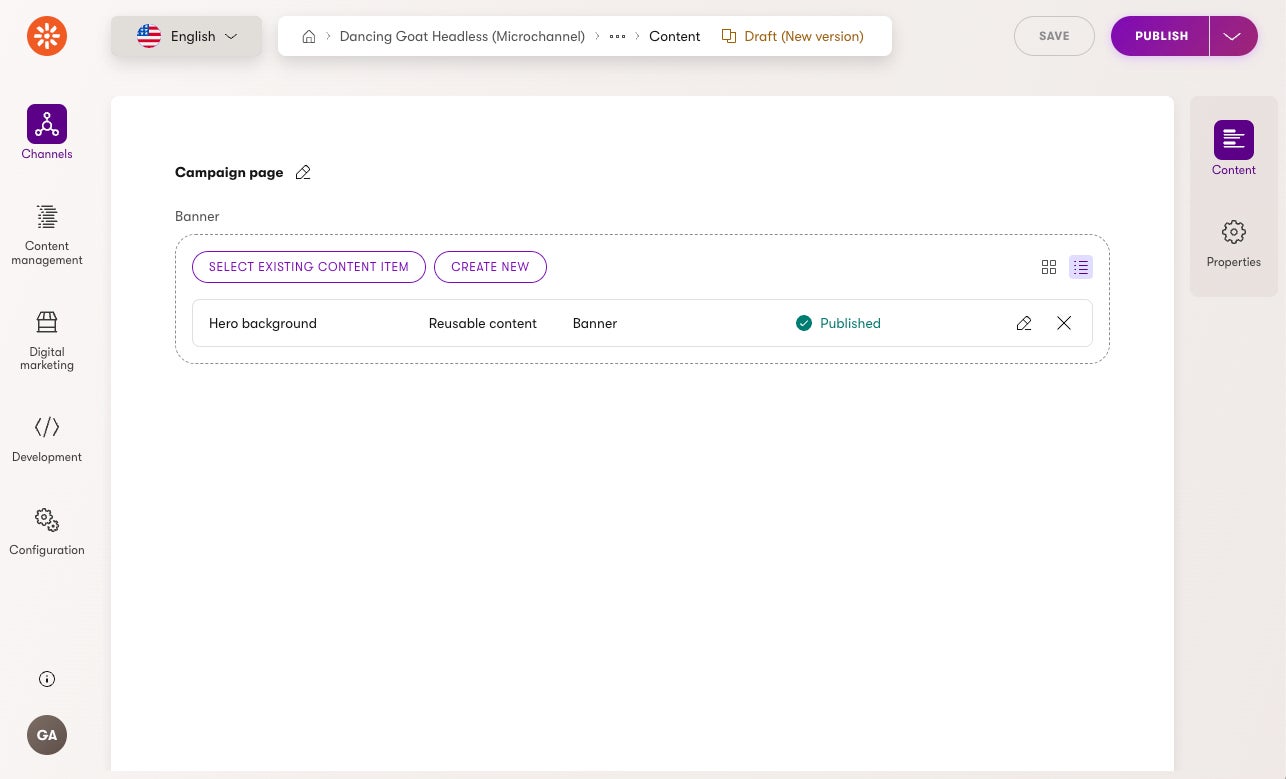Switch Banner items to list view
1286x779 pixels.
point(1081,267)
